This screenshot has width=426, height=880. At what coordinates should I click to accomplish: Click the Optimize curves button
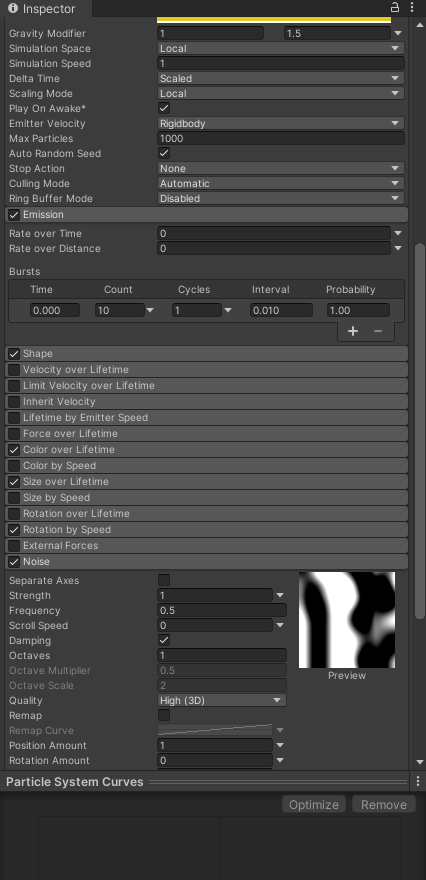[314, 804]
